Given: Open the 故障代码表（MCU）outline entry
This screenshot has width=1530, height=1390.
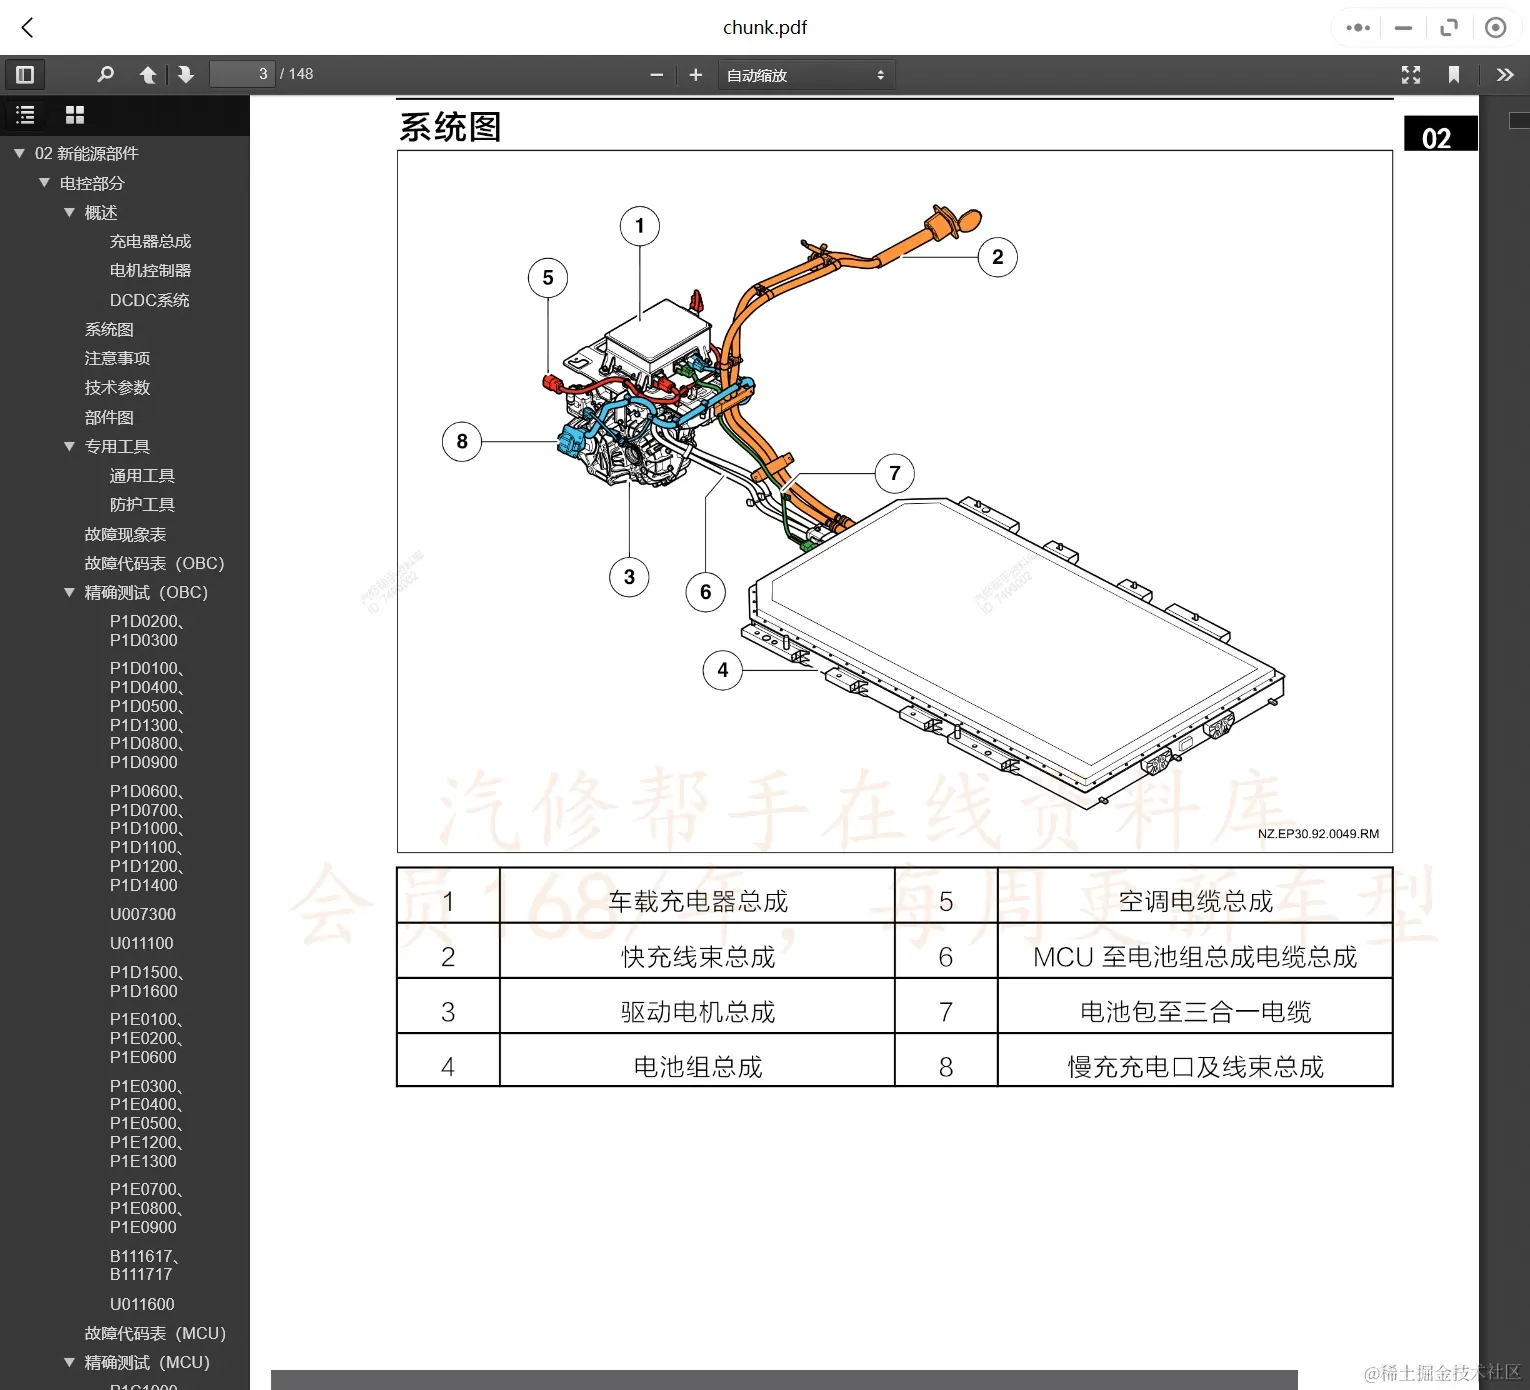Looking at the screenshot, I should [154, 1333].
